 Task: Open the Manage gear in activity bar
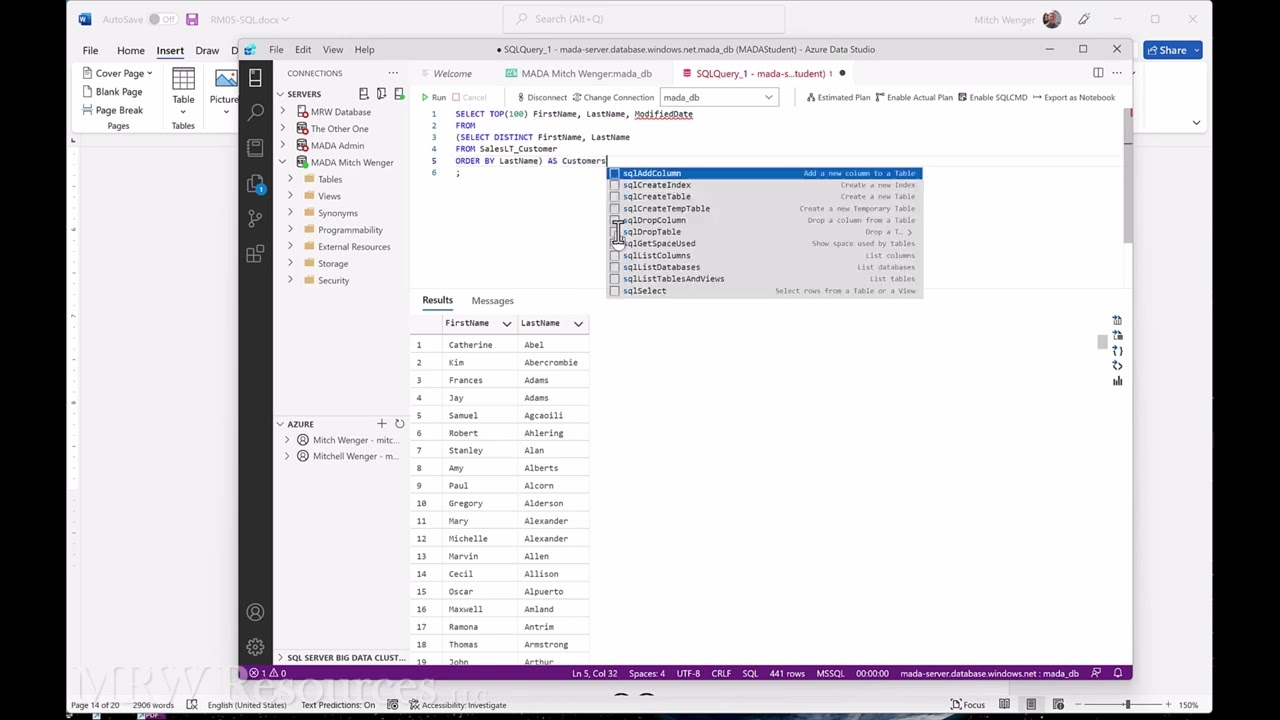point(255,647)
